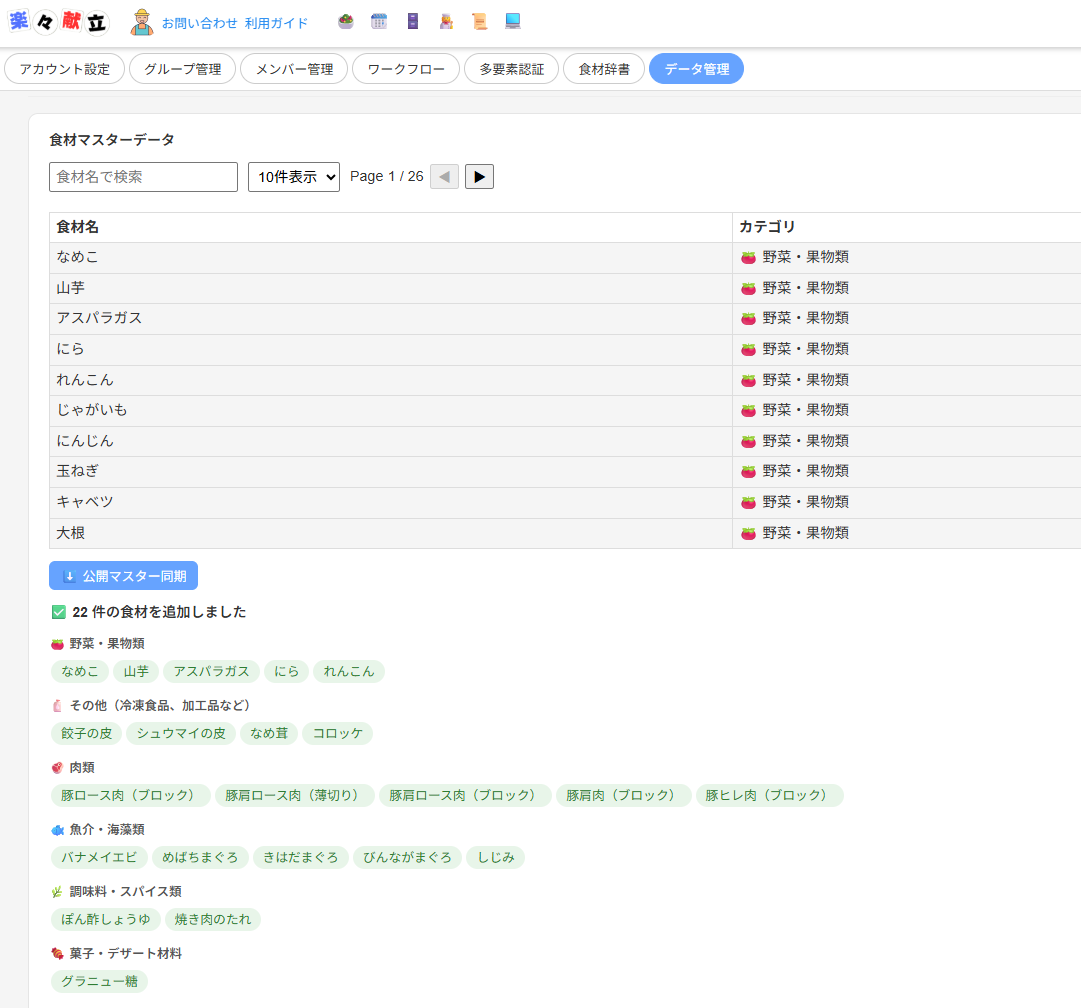This screenshot has width=1081, height=1008.
Task: Switch to アカウント設定 tab
Action: tap(65, 69)
